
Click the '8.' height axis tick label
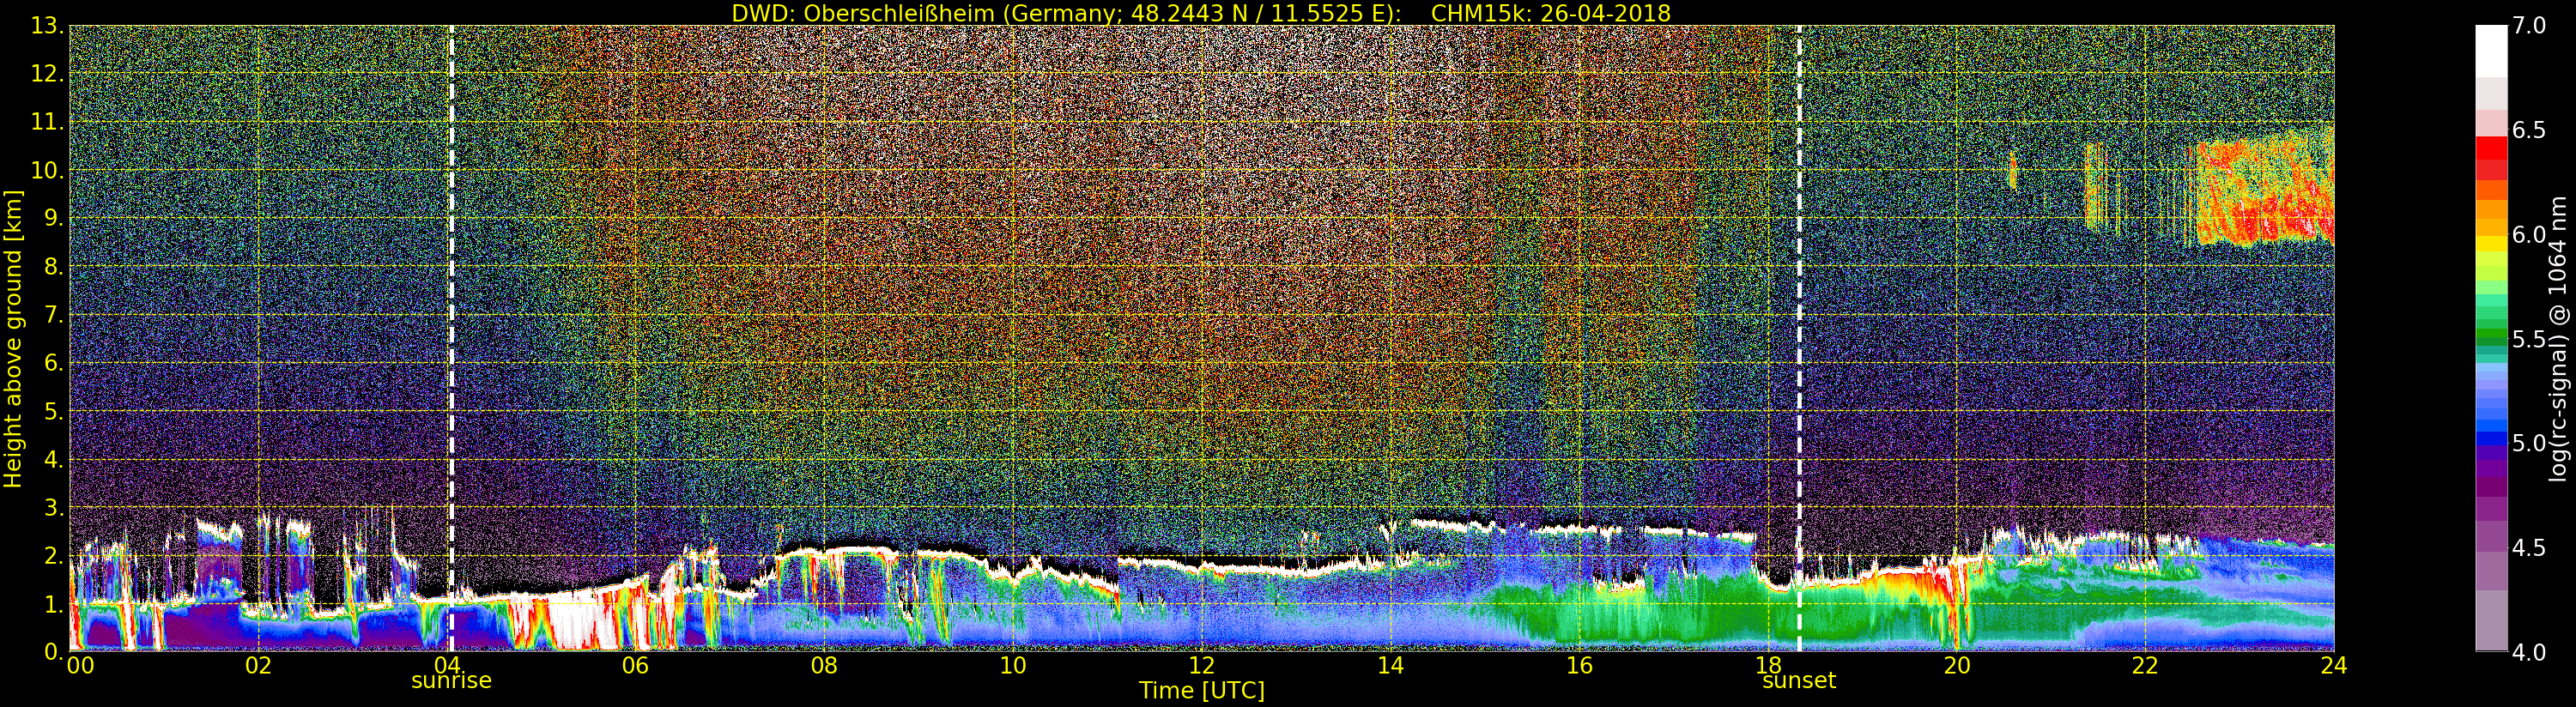54,266
